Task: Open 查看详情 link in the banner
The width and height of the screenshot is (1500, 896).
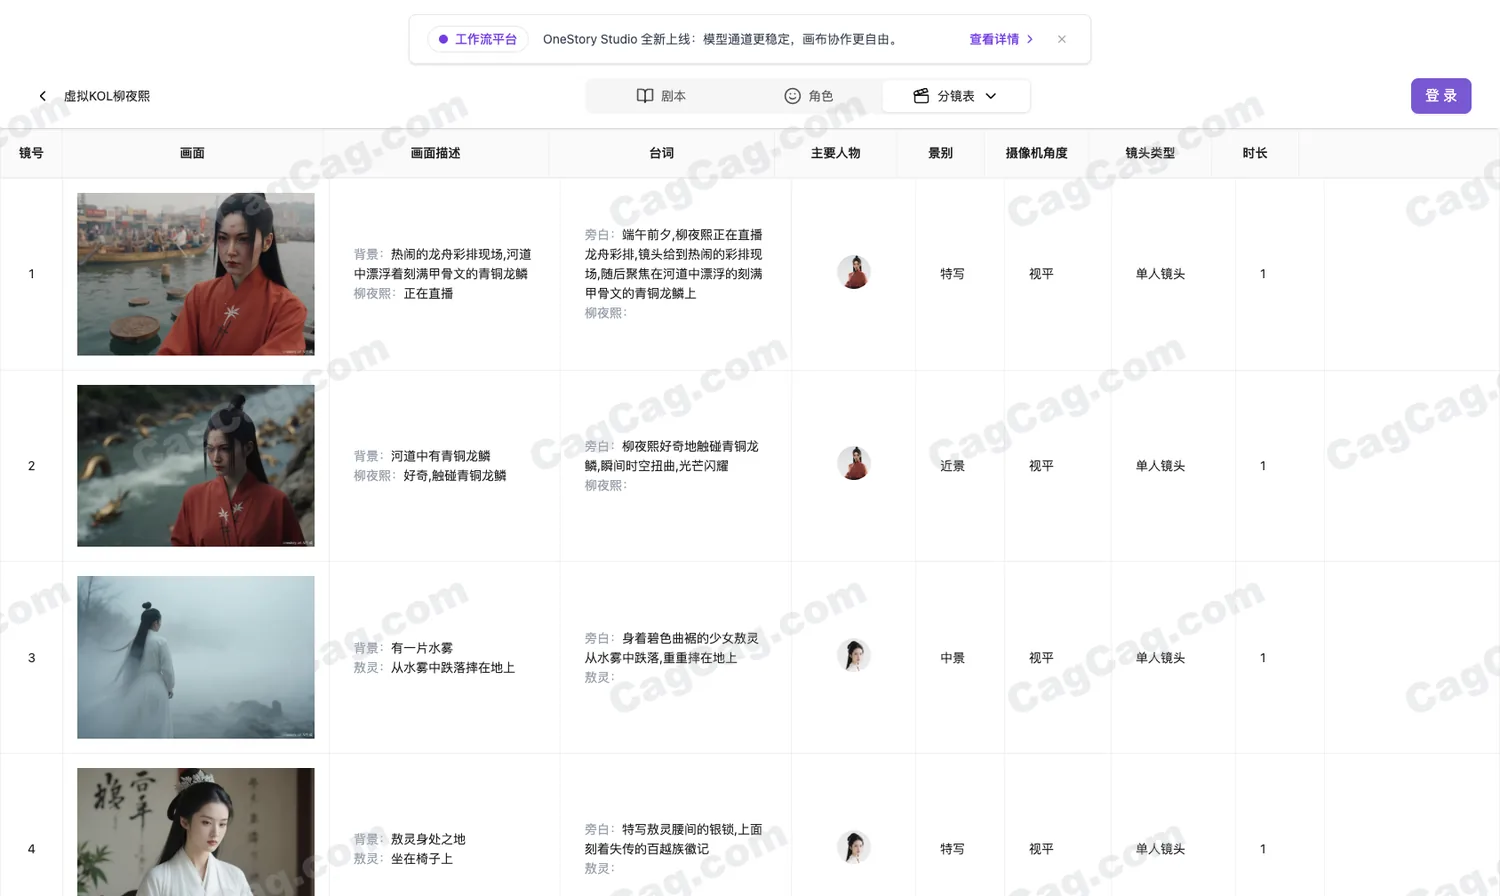Action: (1001, 39)
